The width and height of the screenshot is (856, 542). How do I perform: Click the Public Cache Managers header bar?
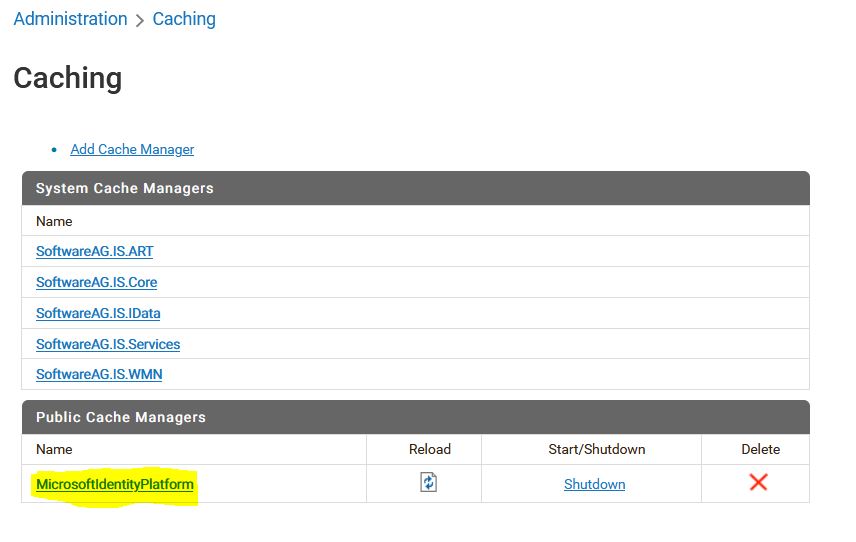coord(415,417)
